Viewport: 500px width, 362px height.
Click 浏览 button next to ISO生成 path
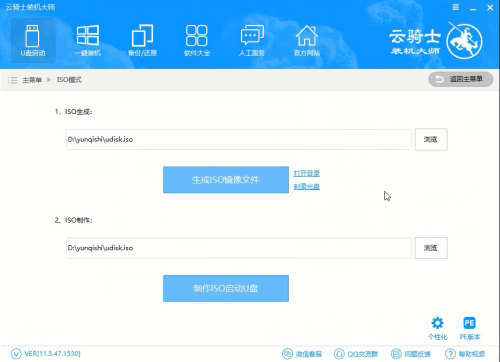pos(431,139)
